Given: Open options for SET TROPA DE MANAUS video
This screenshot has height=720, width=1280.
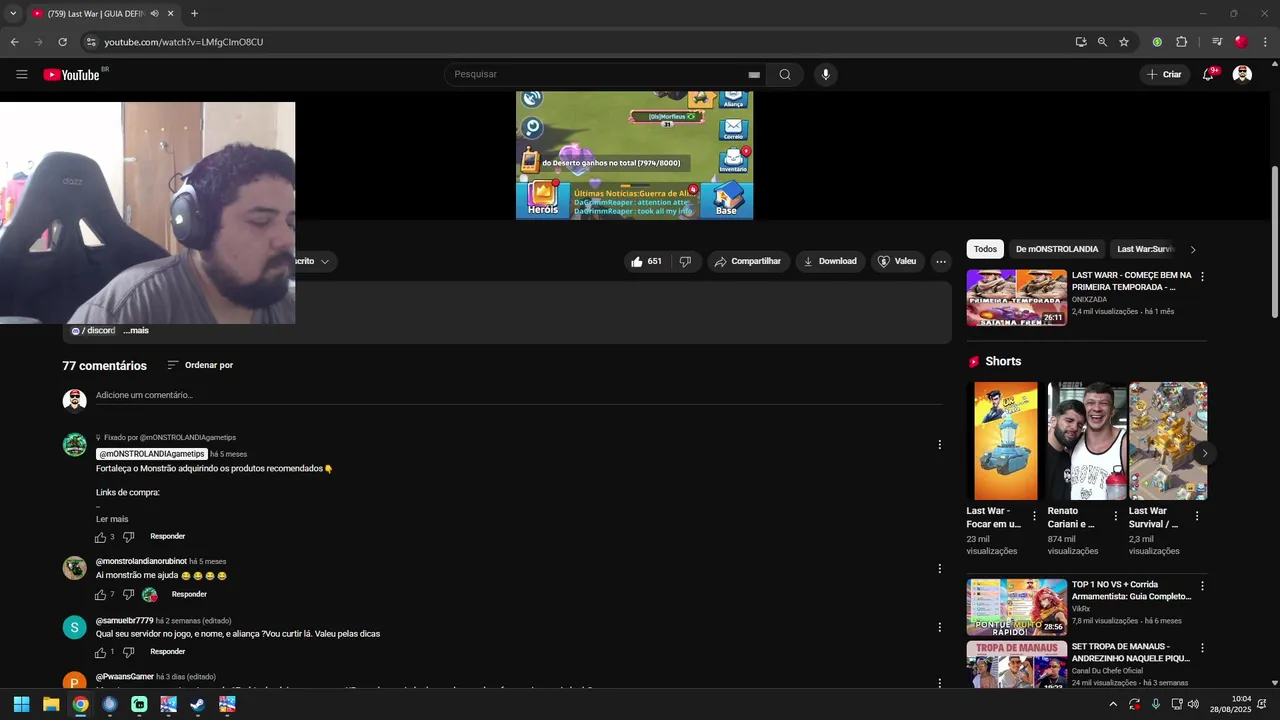Looking at the screenshot, I should [1202, 648].
